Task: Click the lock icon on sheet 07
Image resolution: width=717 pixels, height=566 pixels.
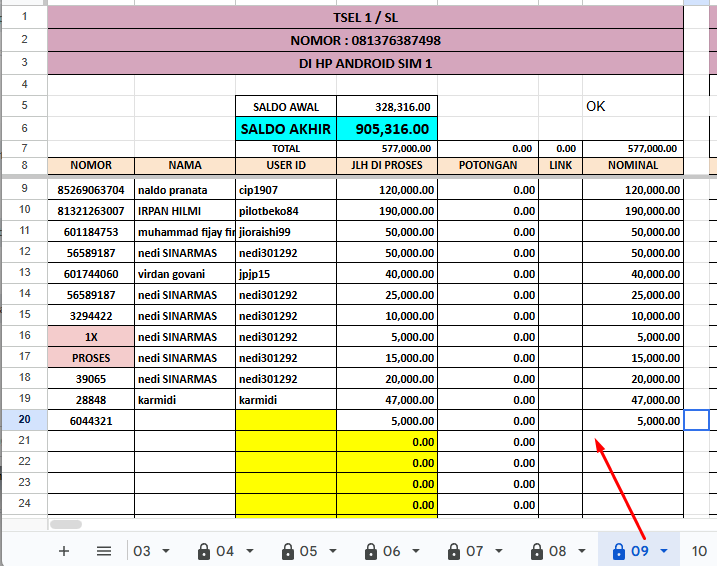Action: pyautogui.click(x=454, y=551)
